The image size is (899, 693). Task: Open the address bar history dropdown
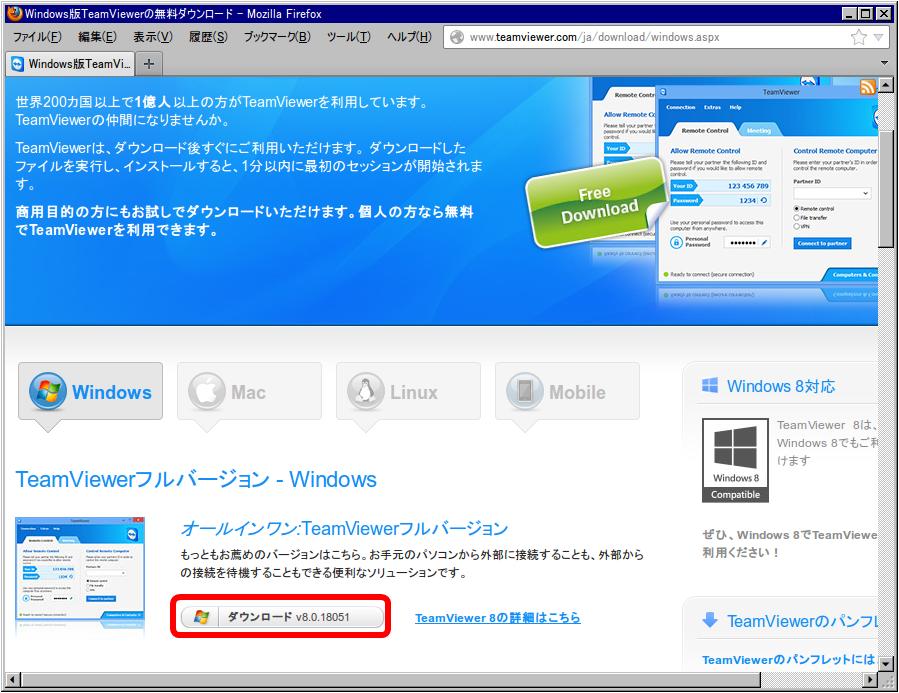pos(878,38)
